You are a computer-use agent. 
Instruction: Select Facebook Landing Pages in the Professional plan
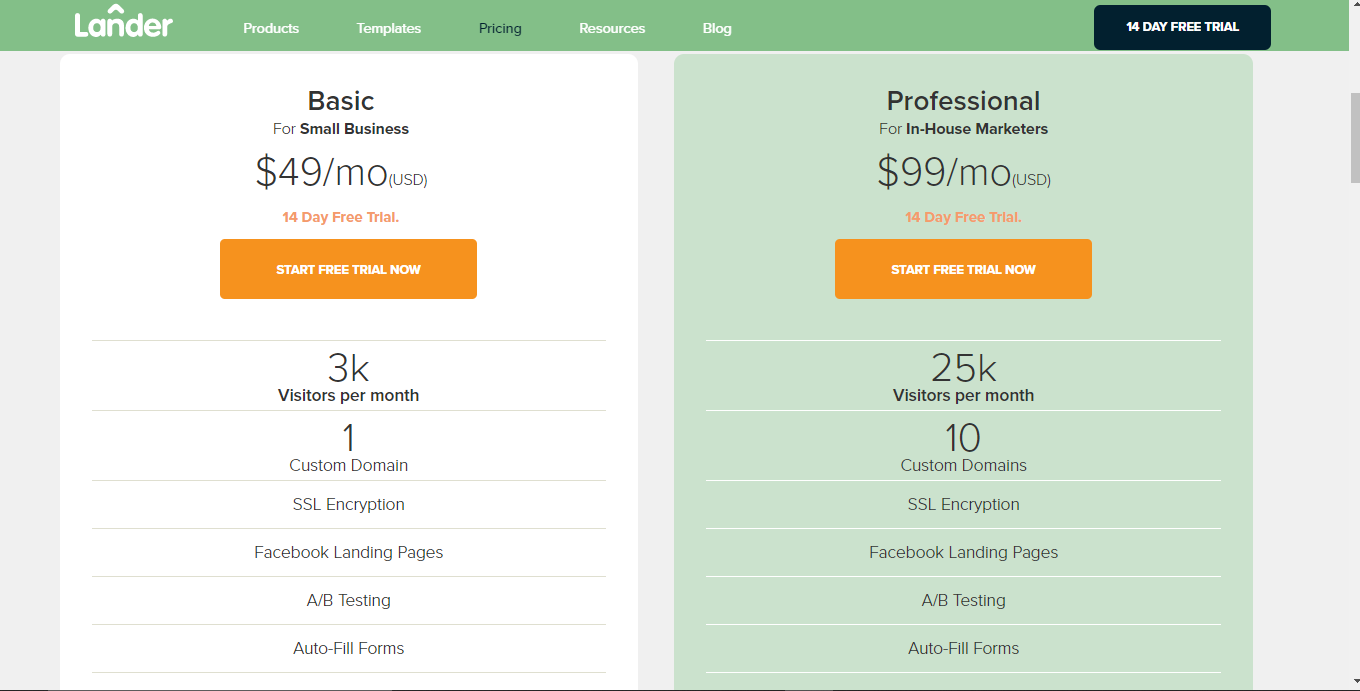click(x=963, y=552)
